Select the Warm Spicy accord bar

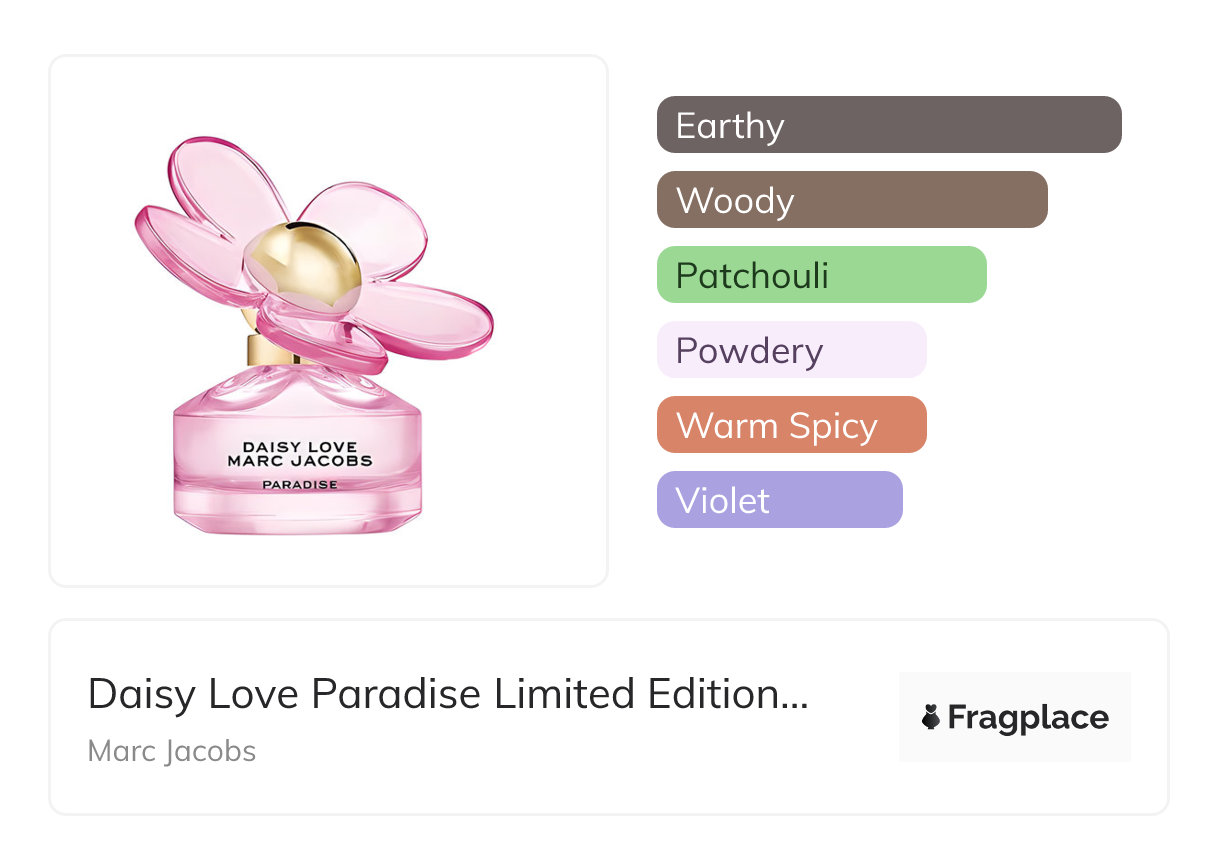tap(791, 425)
